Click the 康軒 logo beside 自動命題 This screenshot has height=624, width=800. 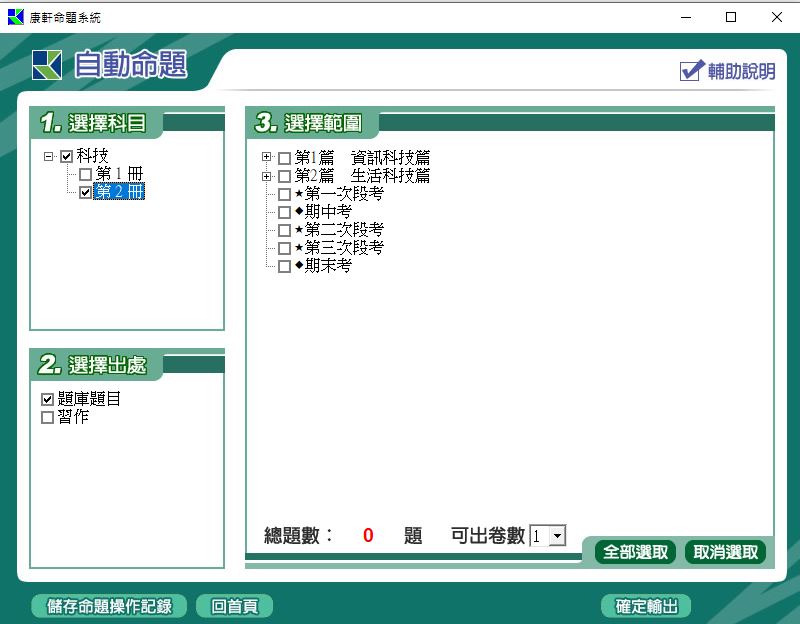pyautogui.click(x=46, y=65)
